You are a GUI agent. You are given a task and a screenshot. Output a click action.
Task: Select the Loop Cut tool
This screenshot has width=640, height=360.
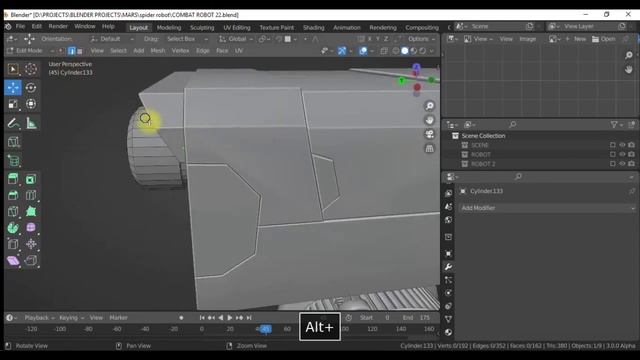pyautogui.click(x=31, y=196)
